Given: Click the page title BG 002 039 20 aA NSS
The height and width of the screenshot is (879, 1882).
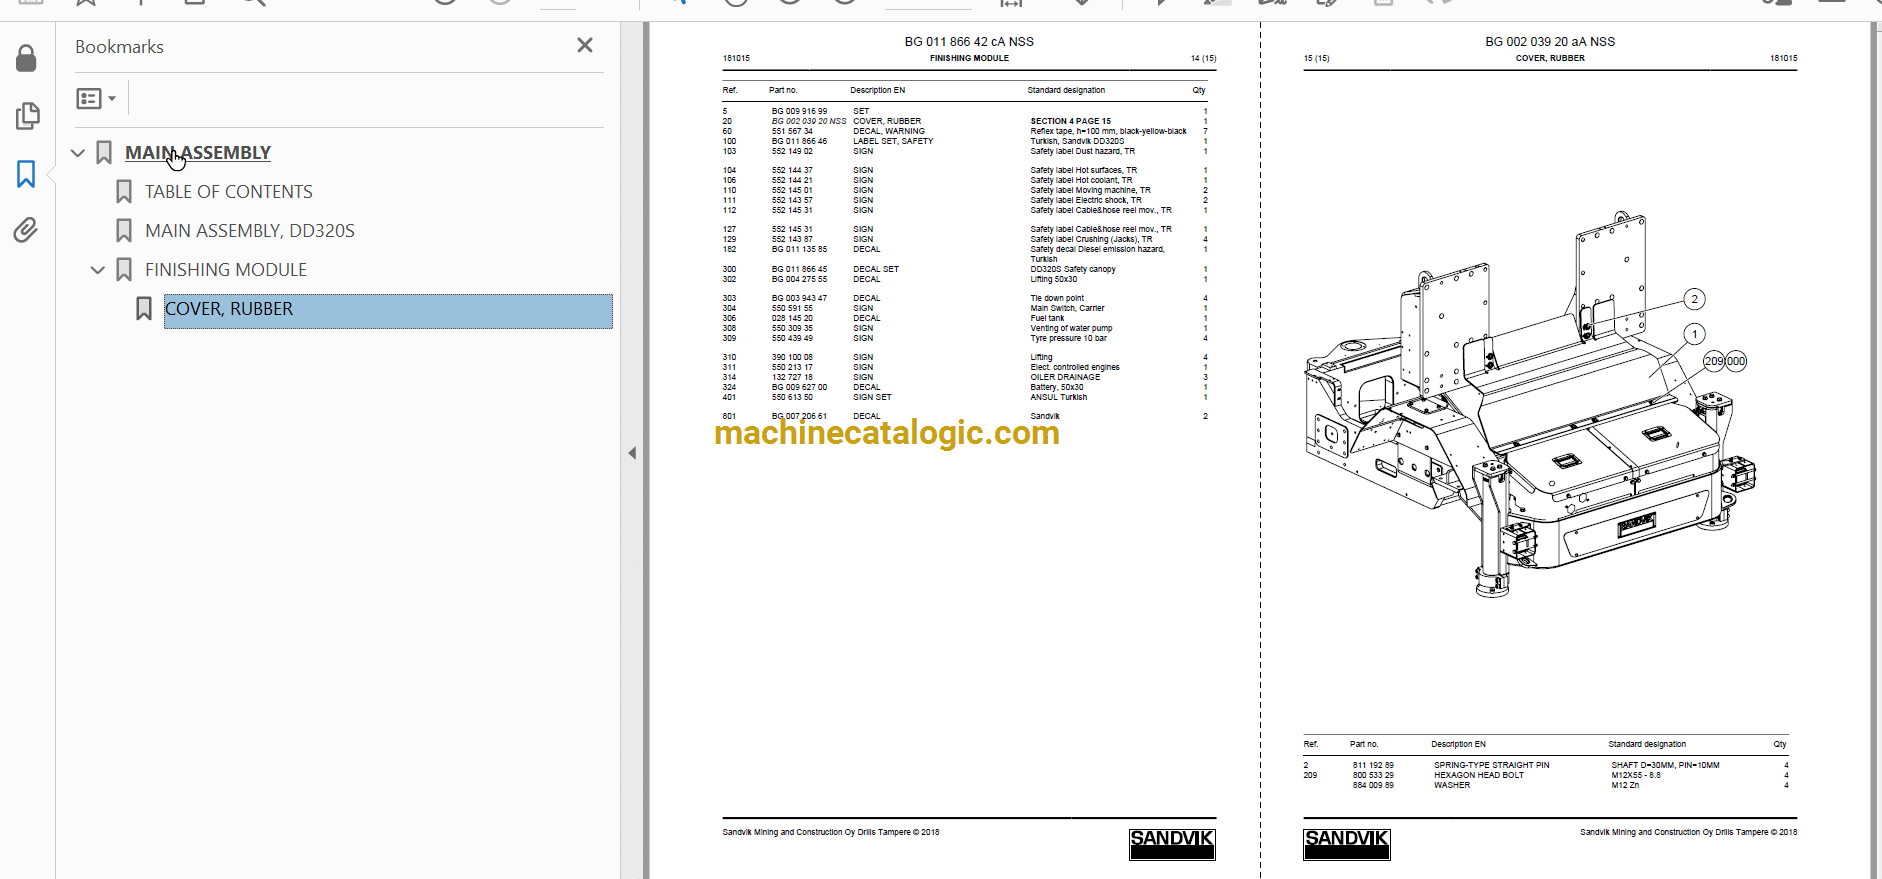Looking at the screenshot, I should pos(1550,42).
